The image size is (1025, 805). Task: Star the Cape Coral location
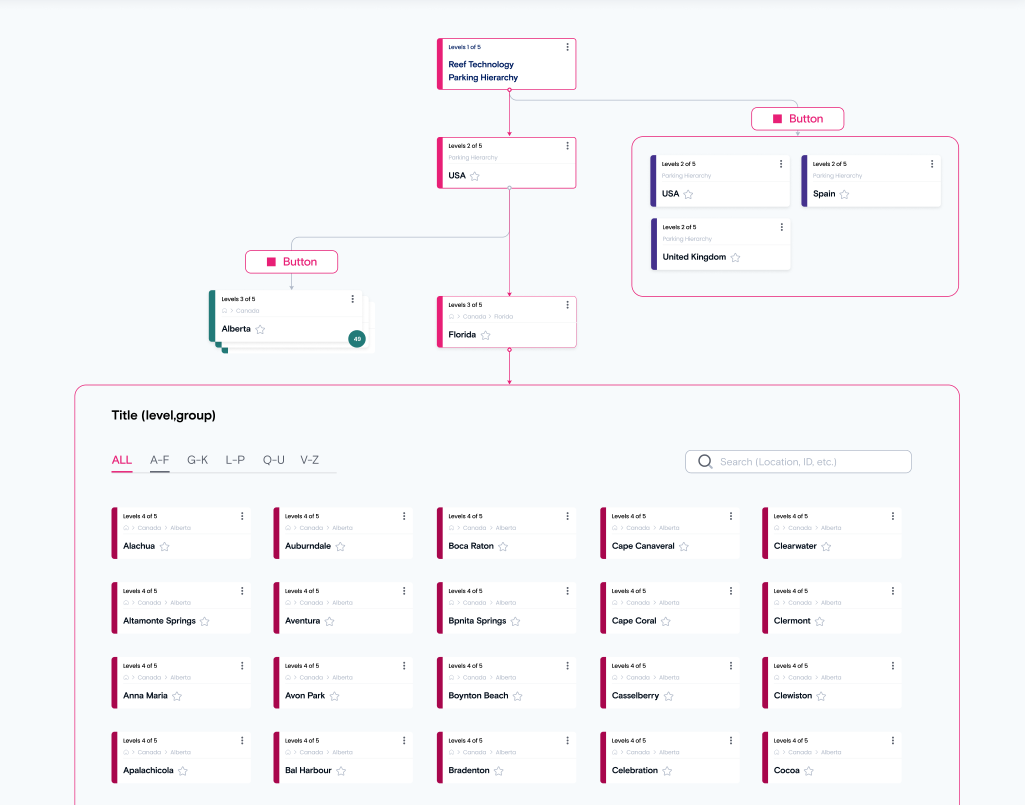point(665,621)
